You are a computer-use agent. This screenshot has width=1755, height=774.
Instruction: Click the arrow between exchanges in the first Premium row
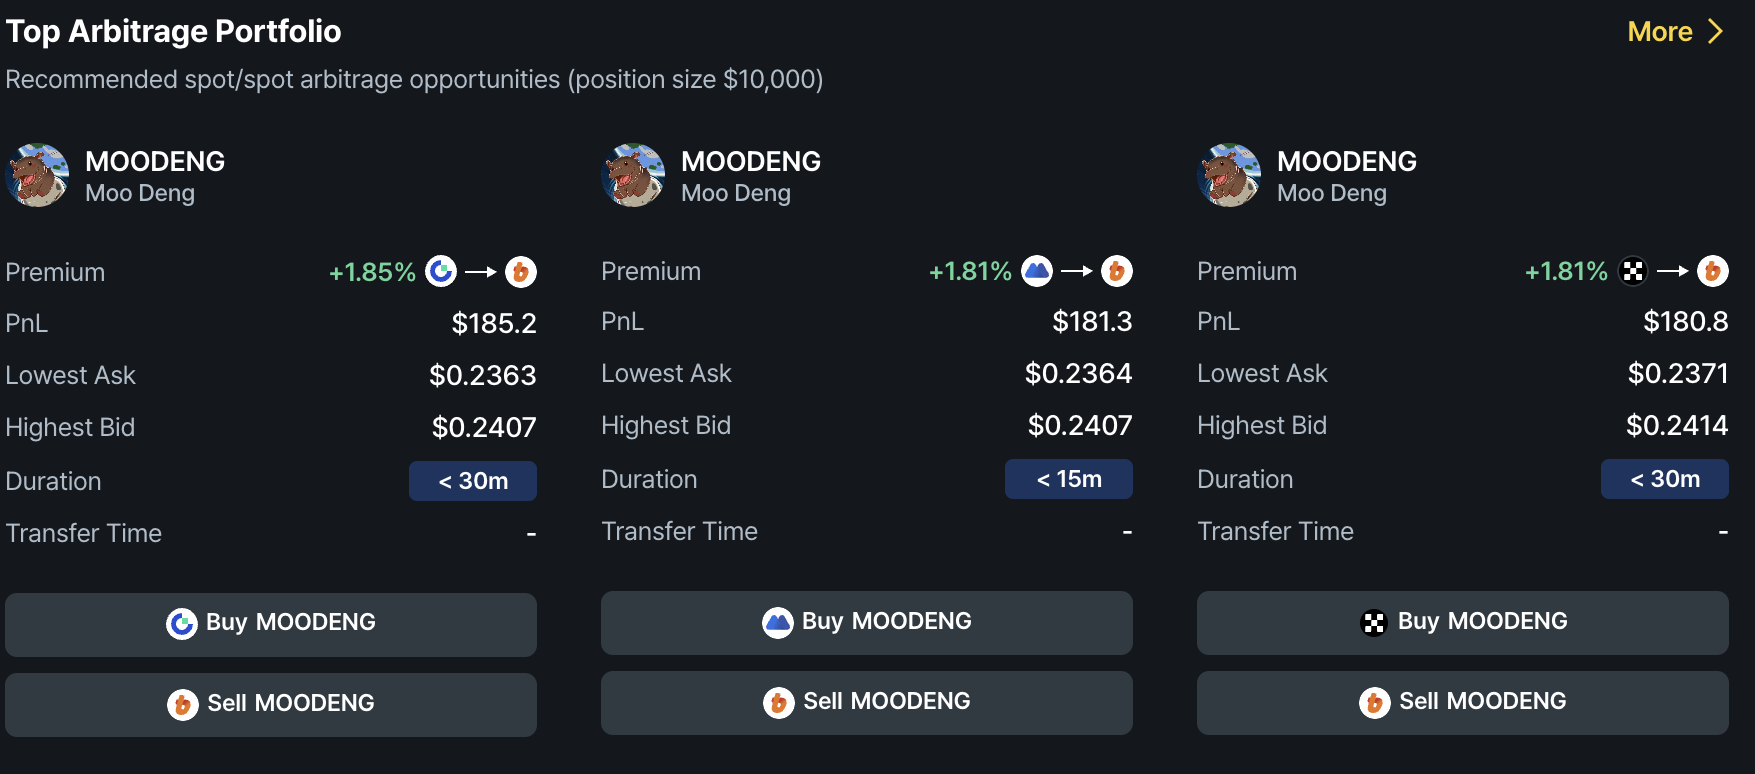pos(481,271)
